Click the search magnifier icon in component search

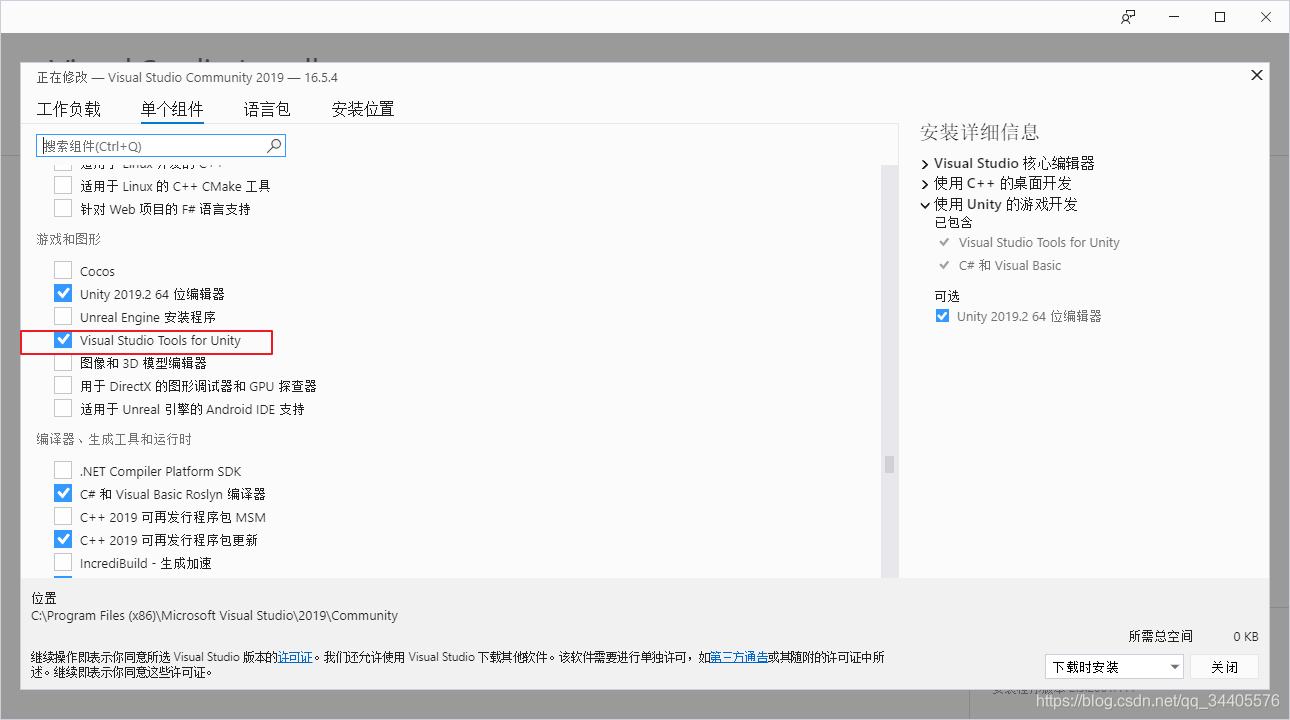click(274, 146)
